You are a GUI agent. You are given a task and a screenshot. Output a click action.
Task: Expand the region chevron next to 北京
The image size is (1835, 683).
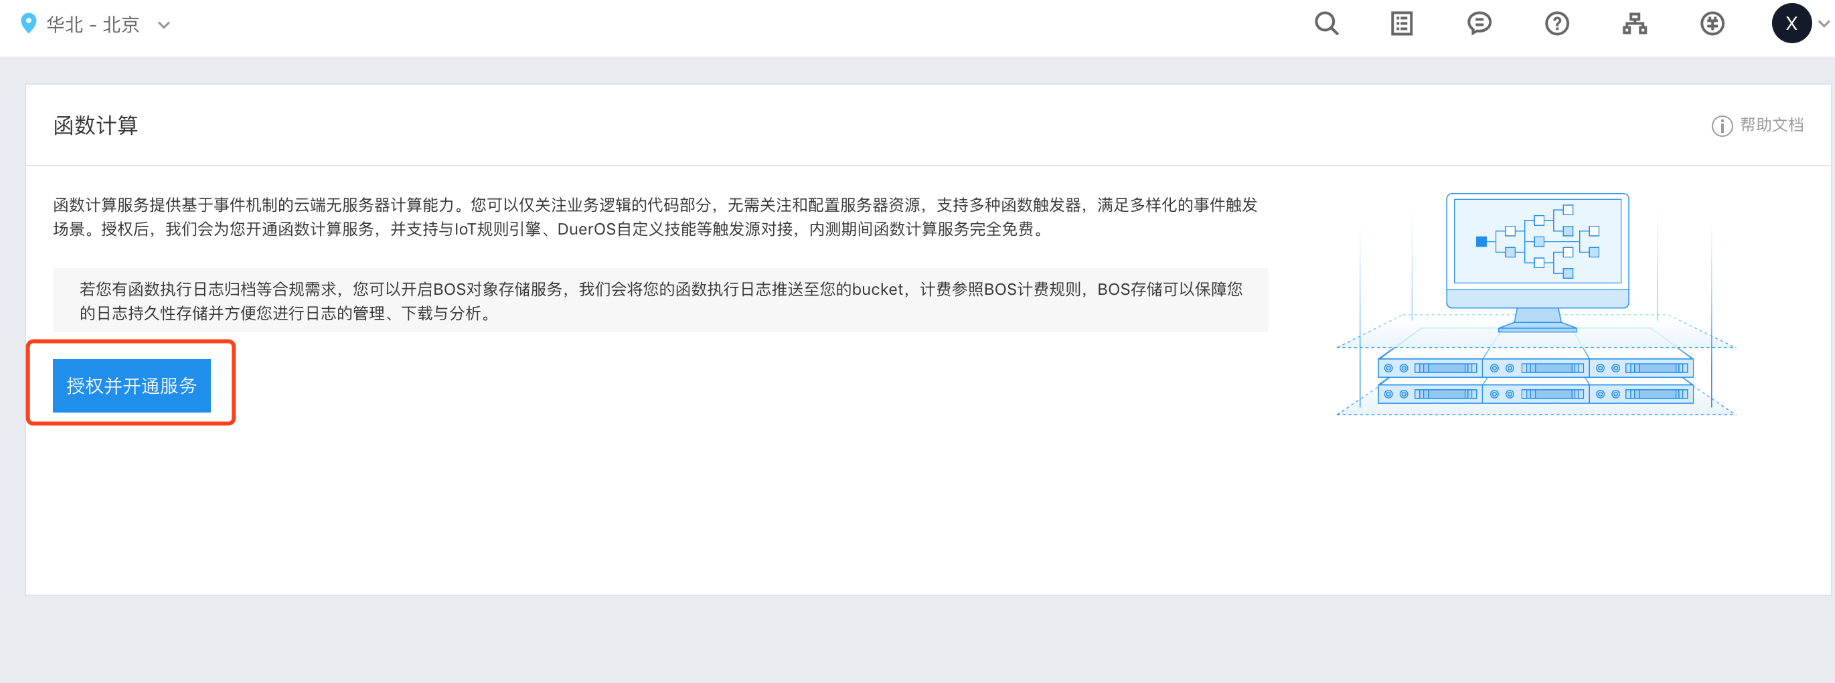pyautogui.click(x=164, y=25)
